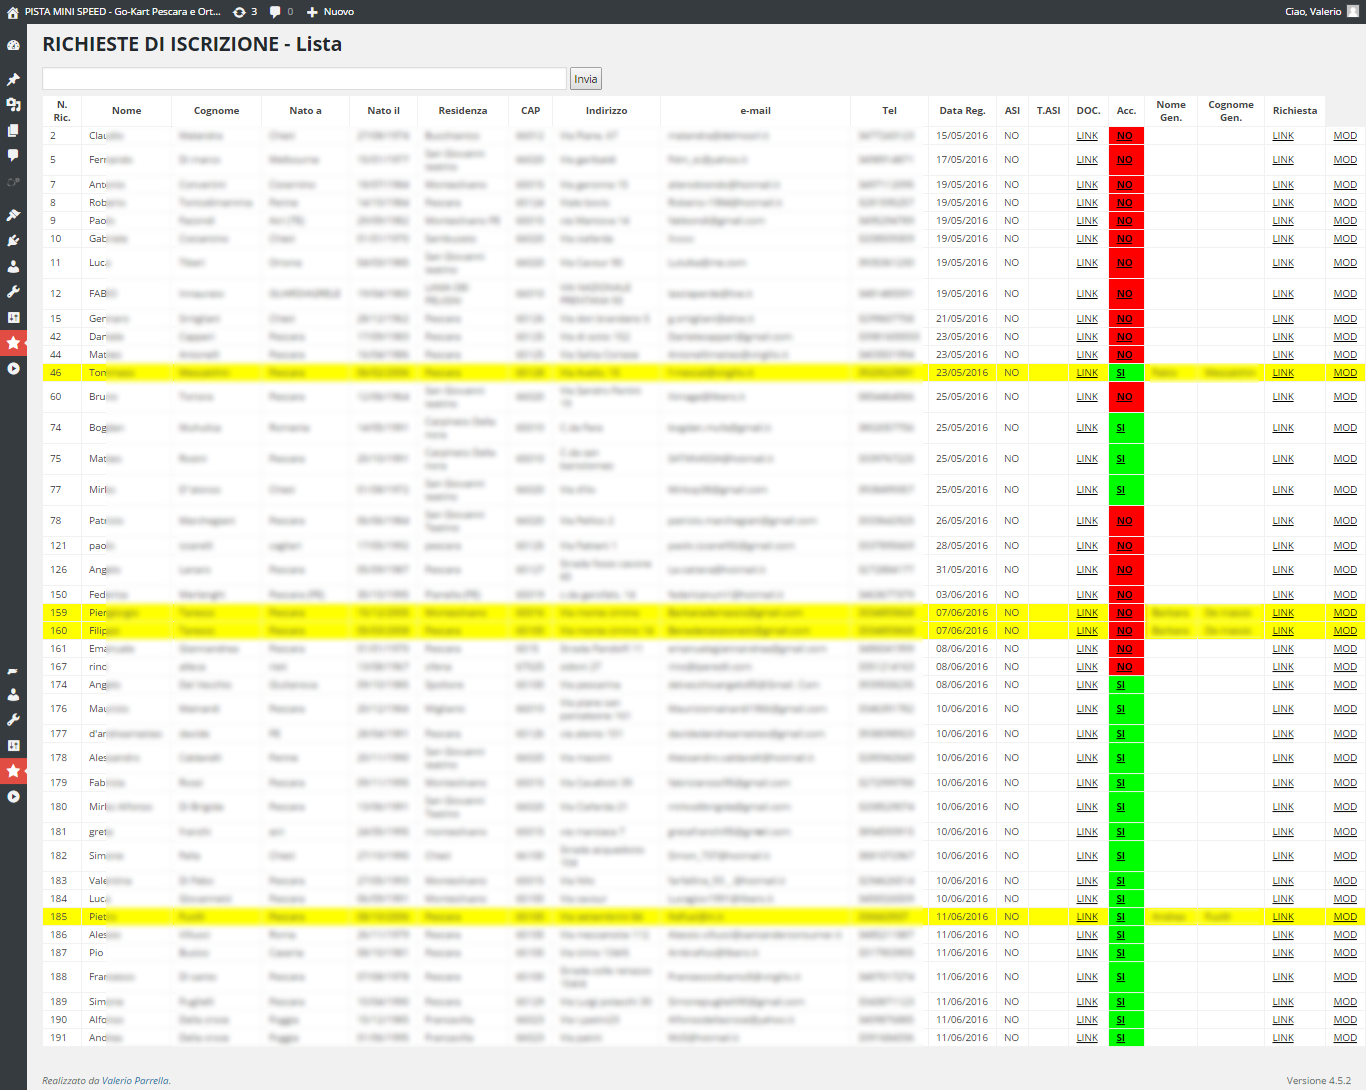Viewport: 1366px width, 1090px height.
Task: Click the home icon in the admin bar
Action: 12,12
